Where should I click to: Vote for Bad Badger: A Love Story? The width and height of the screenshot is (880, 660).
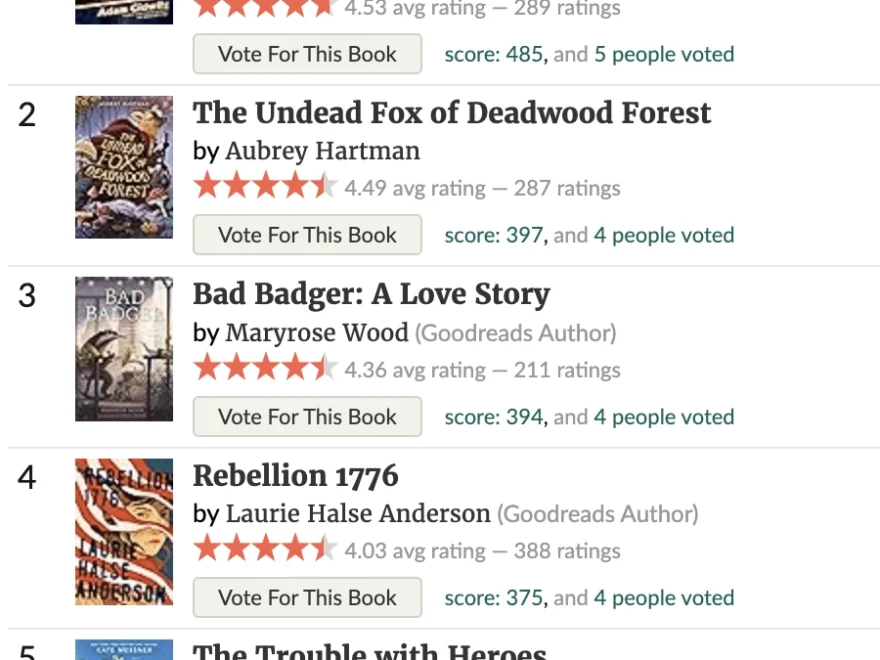(307, 417)
